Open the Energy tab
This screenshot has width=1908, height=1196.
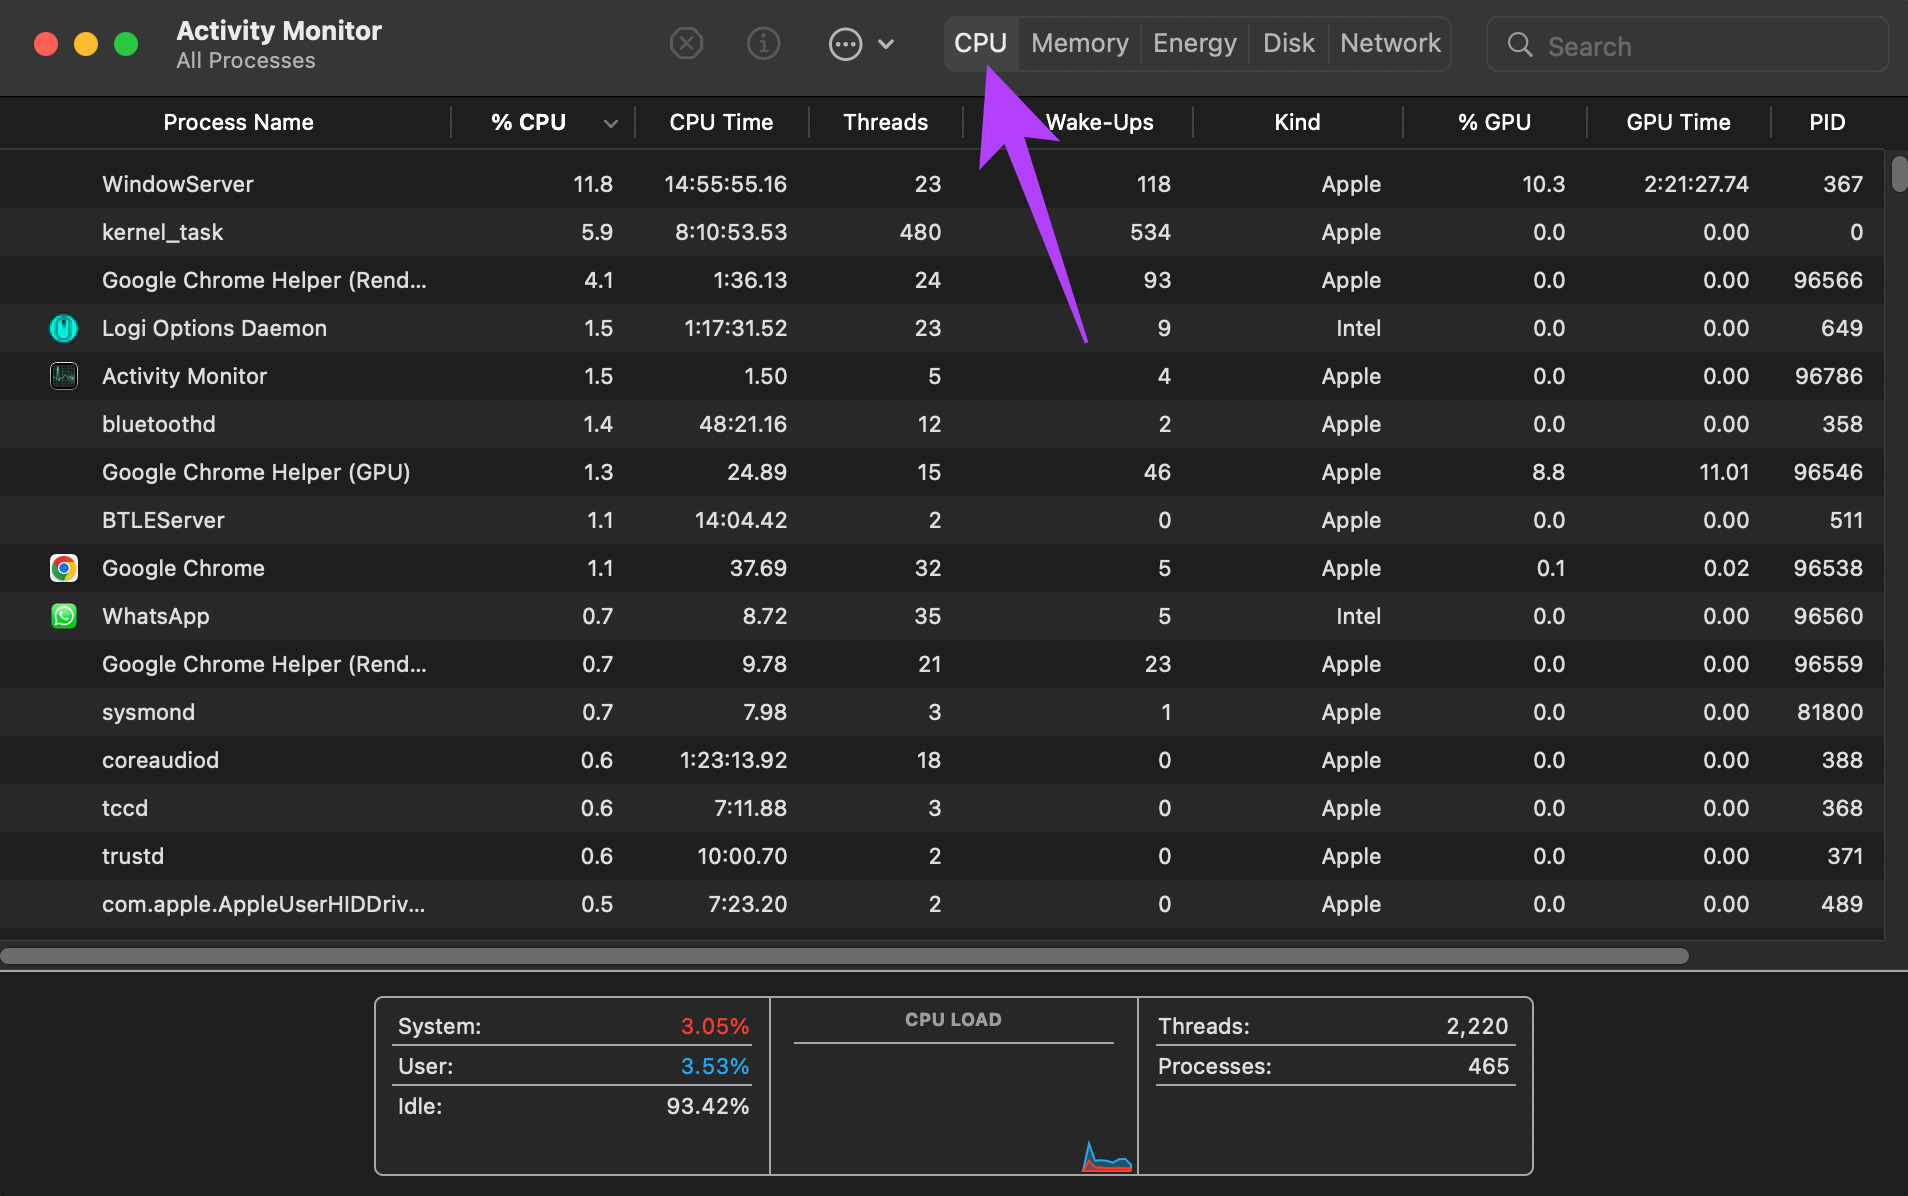[x=1195, y=44]
